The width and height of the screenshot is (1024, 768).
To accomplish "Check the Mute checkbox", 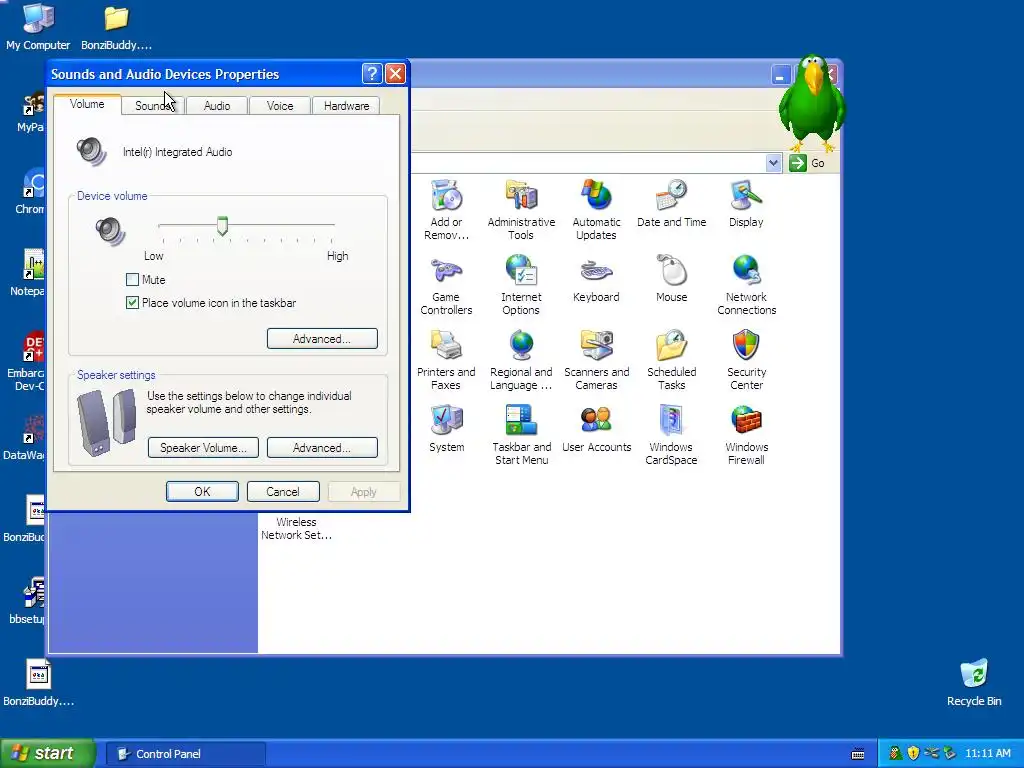I will 132,280.
